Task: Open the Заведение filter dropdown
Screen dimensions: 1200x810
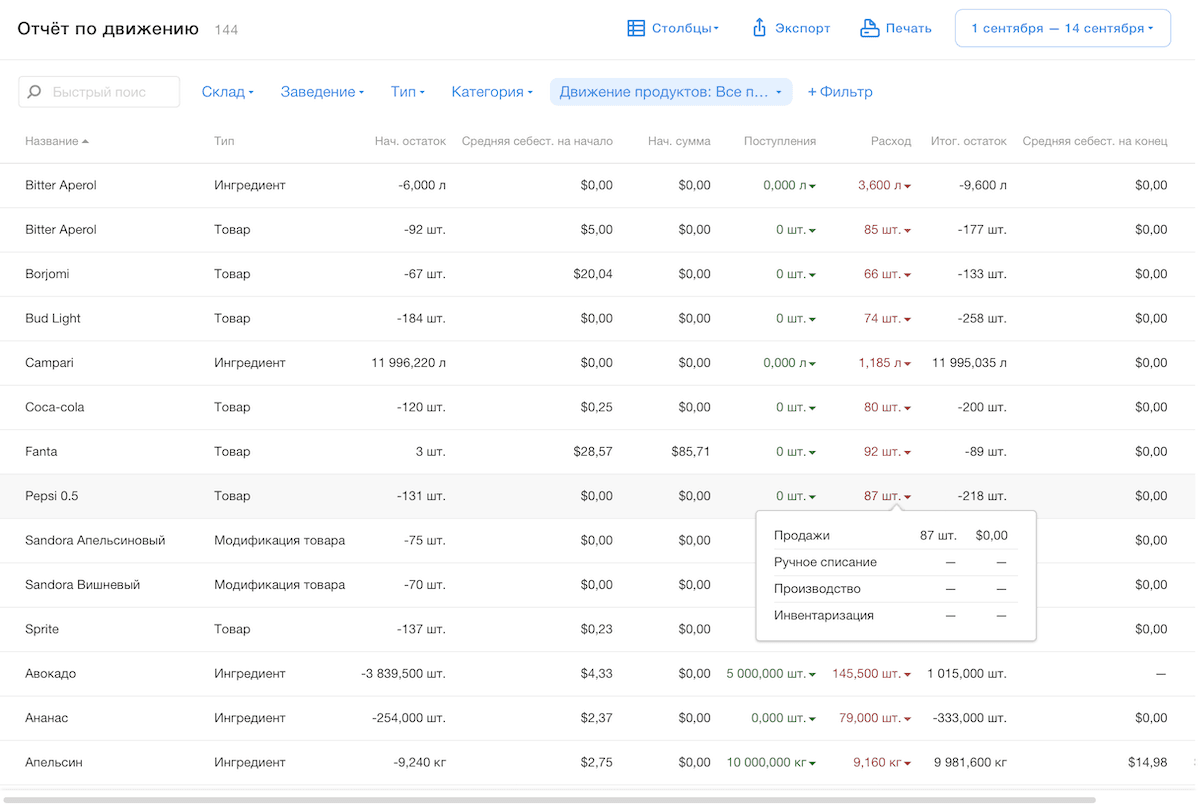Action: click(322, 92)
